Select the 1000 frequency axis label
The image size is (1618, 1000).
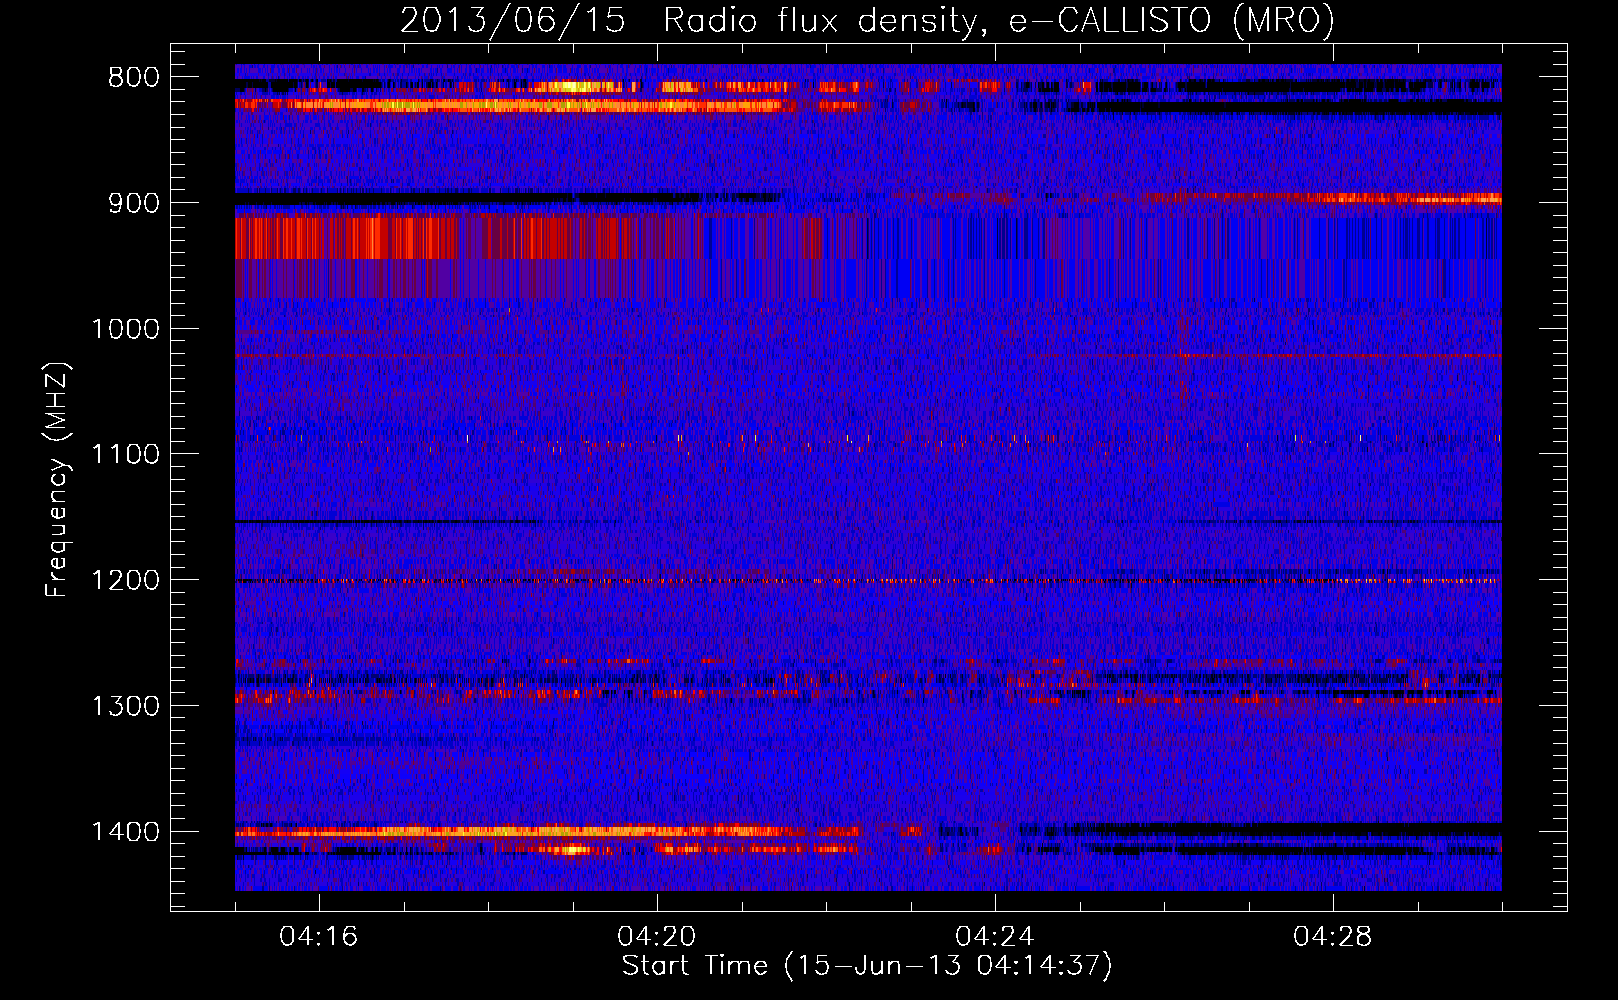(125, 329)
